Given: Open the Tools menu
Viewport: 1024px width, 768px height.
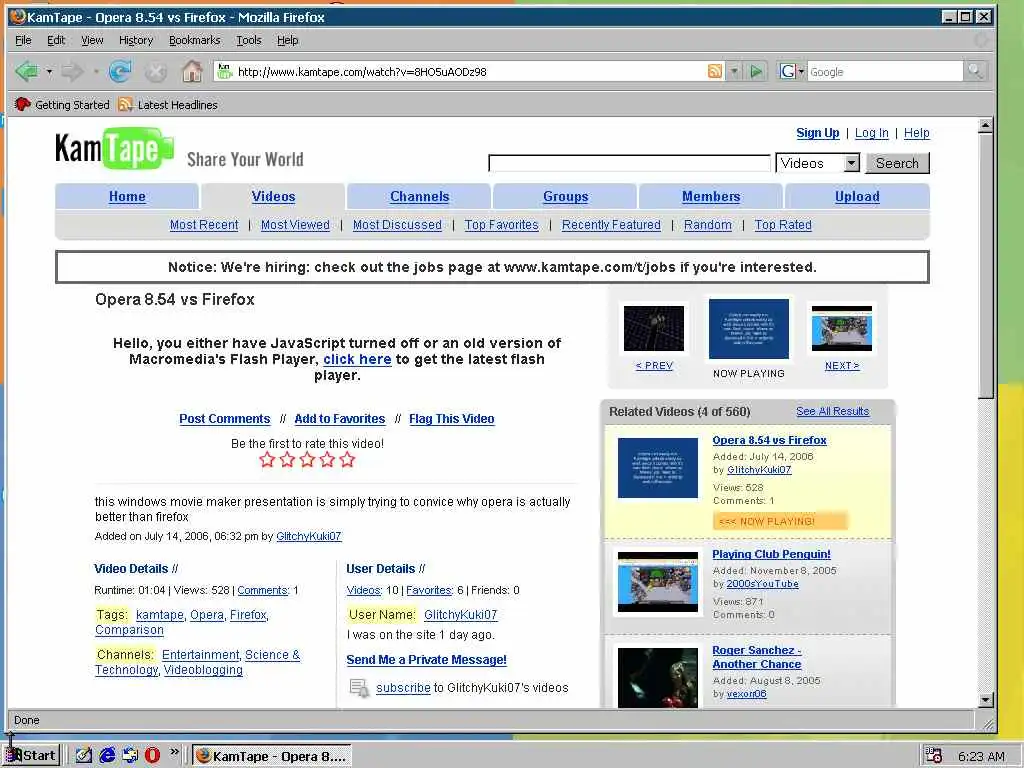Looking at the screenshot, I should 249,40.
